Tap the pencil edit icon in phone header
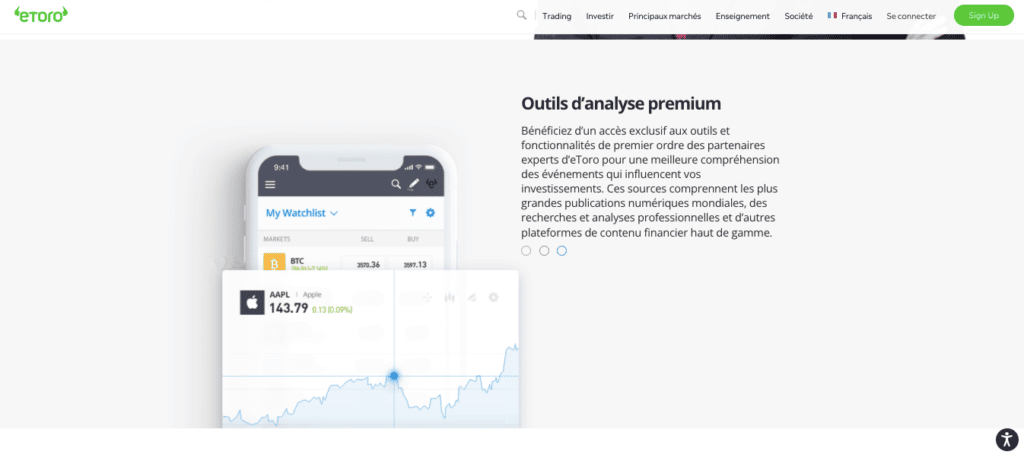1024x458 pixels. [x=414, y=185]
